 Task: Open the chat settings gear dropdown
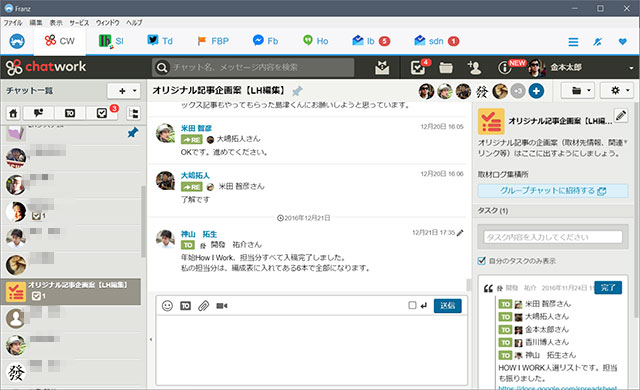[x=617, y=91]
